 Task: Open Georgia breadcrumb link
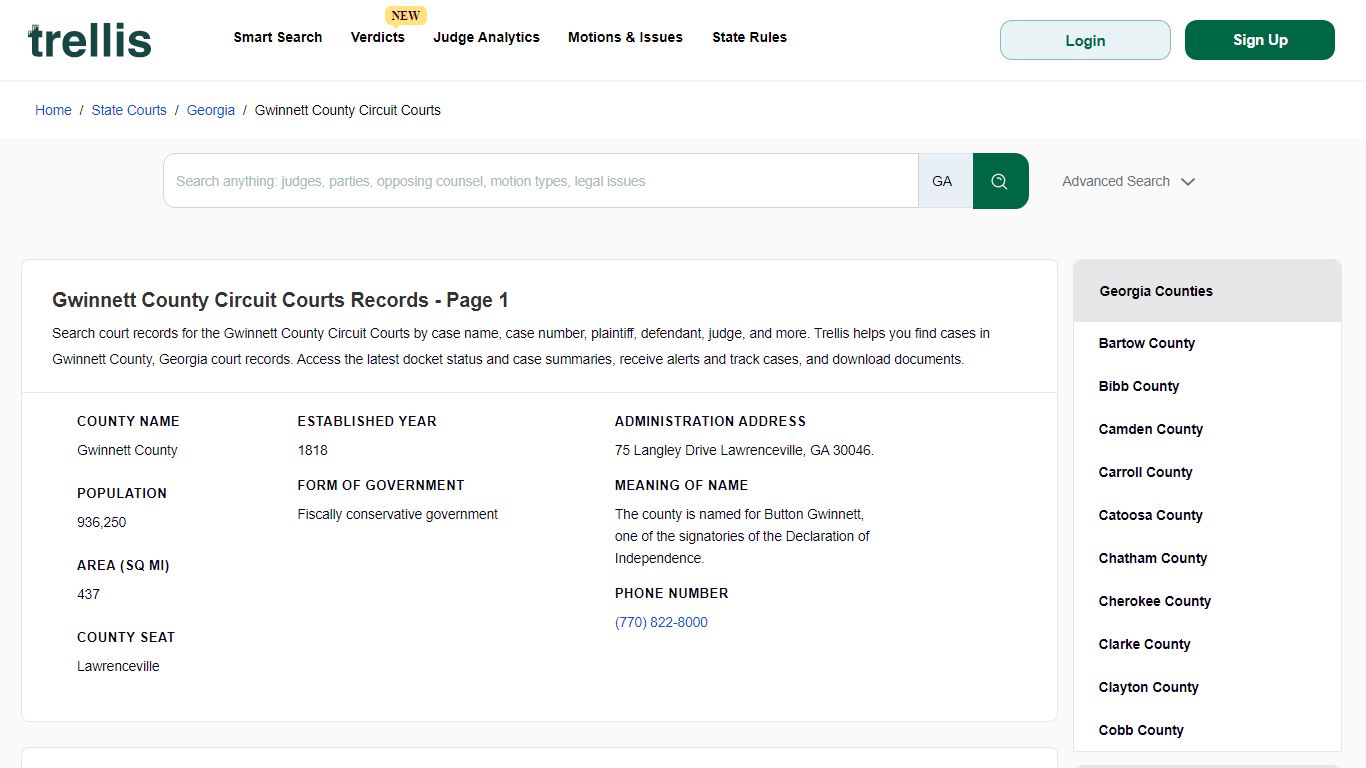click(x=211, y=110)
